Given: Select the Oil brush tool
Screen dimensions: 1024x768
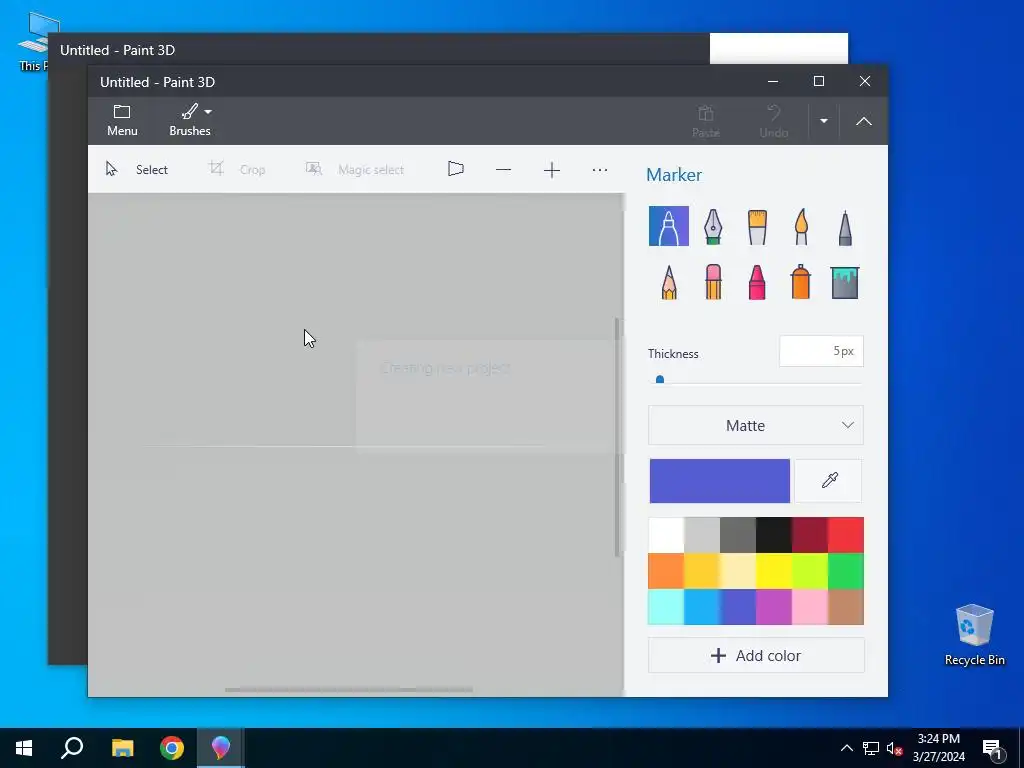Looking at the screenshot, I should (757, 227).
